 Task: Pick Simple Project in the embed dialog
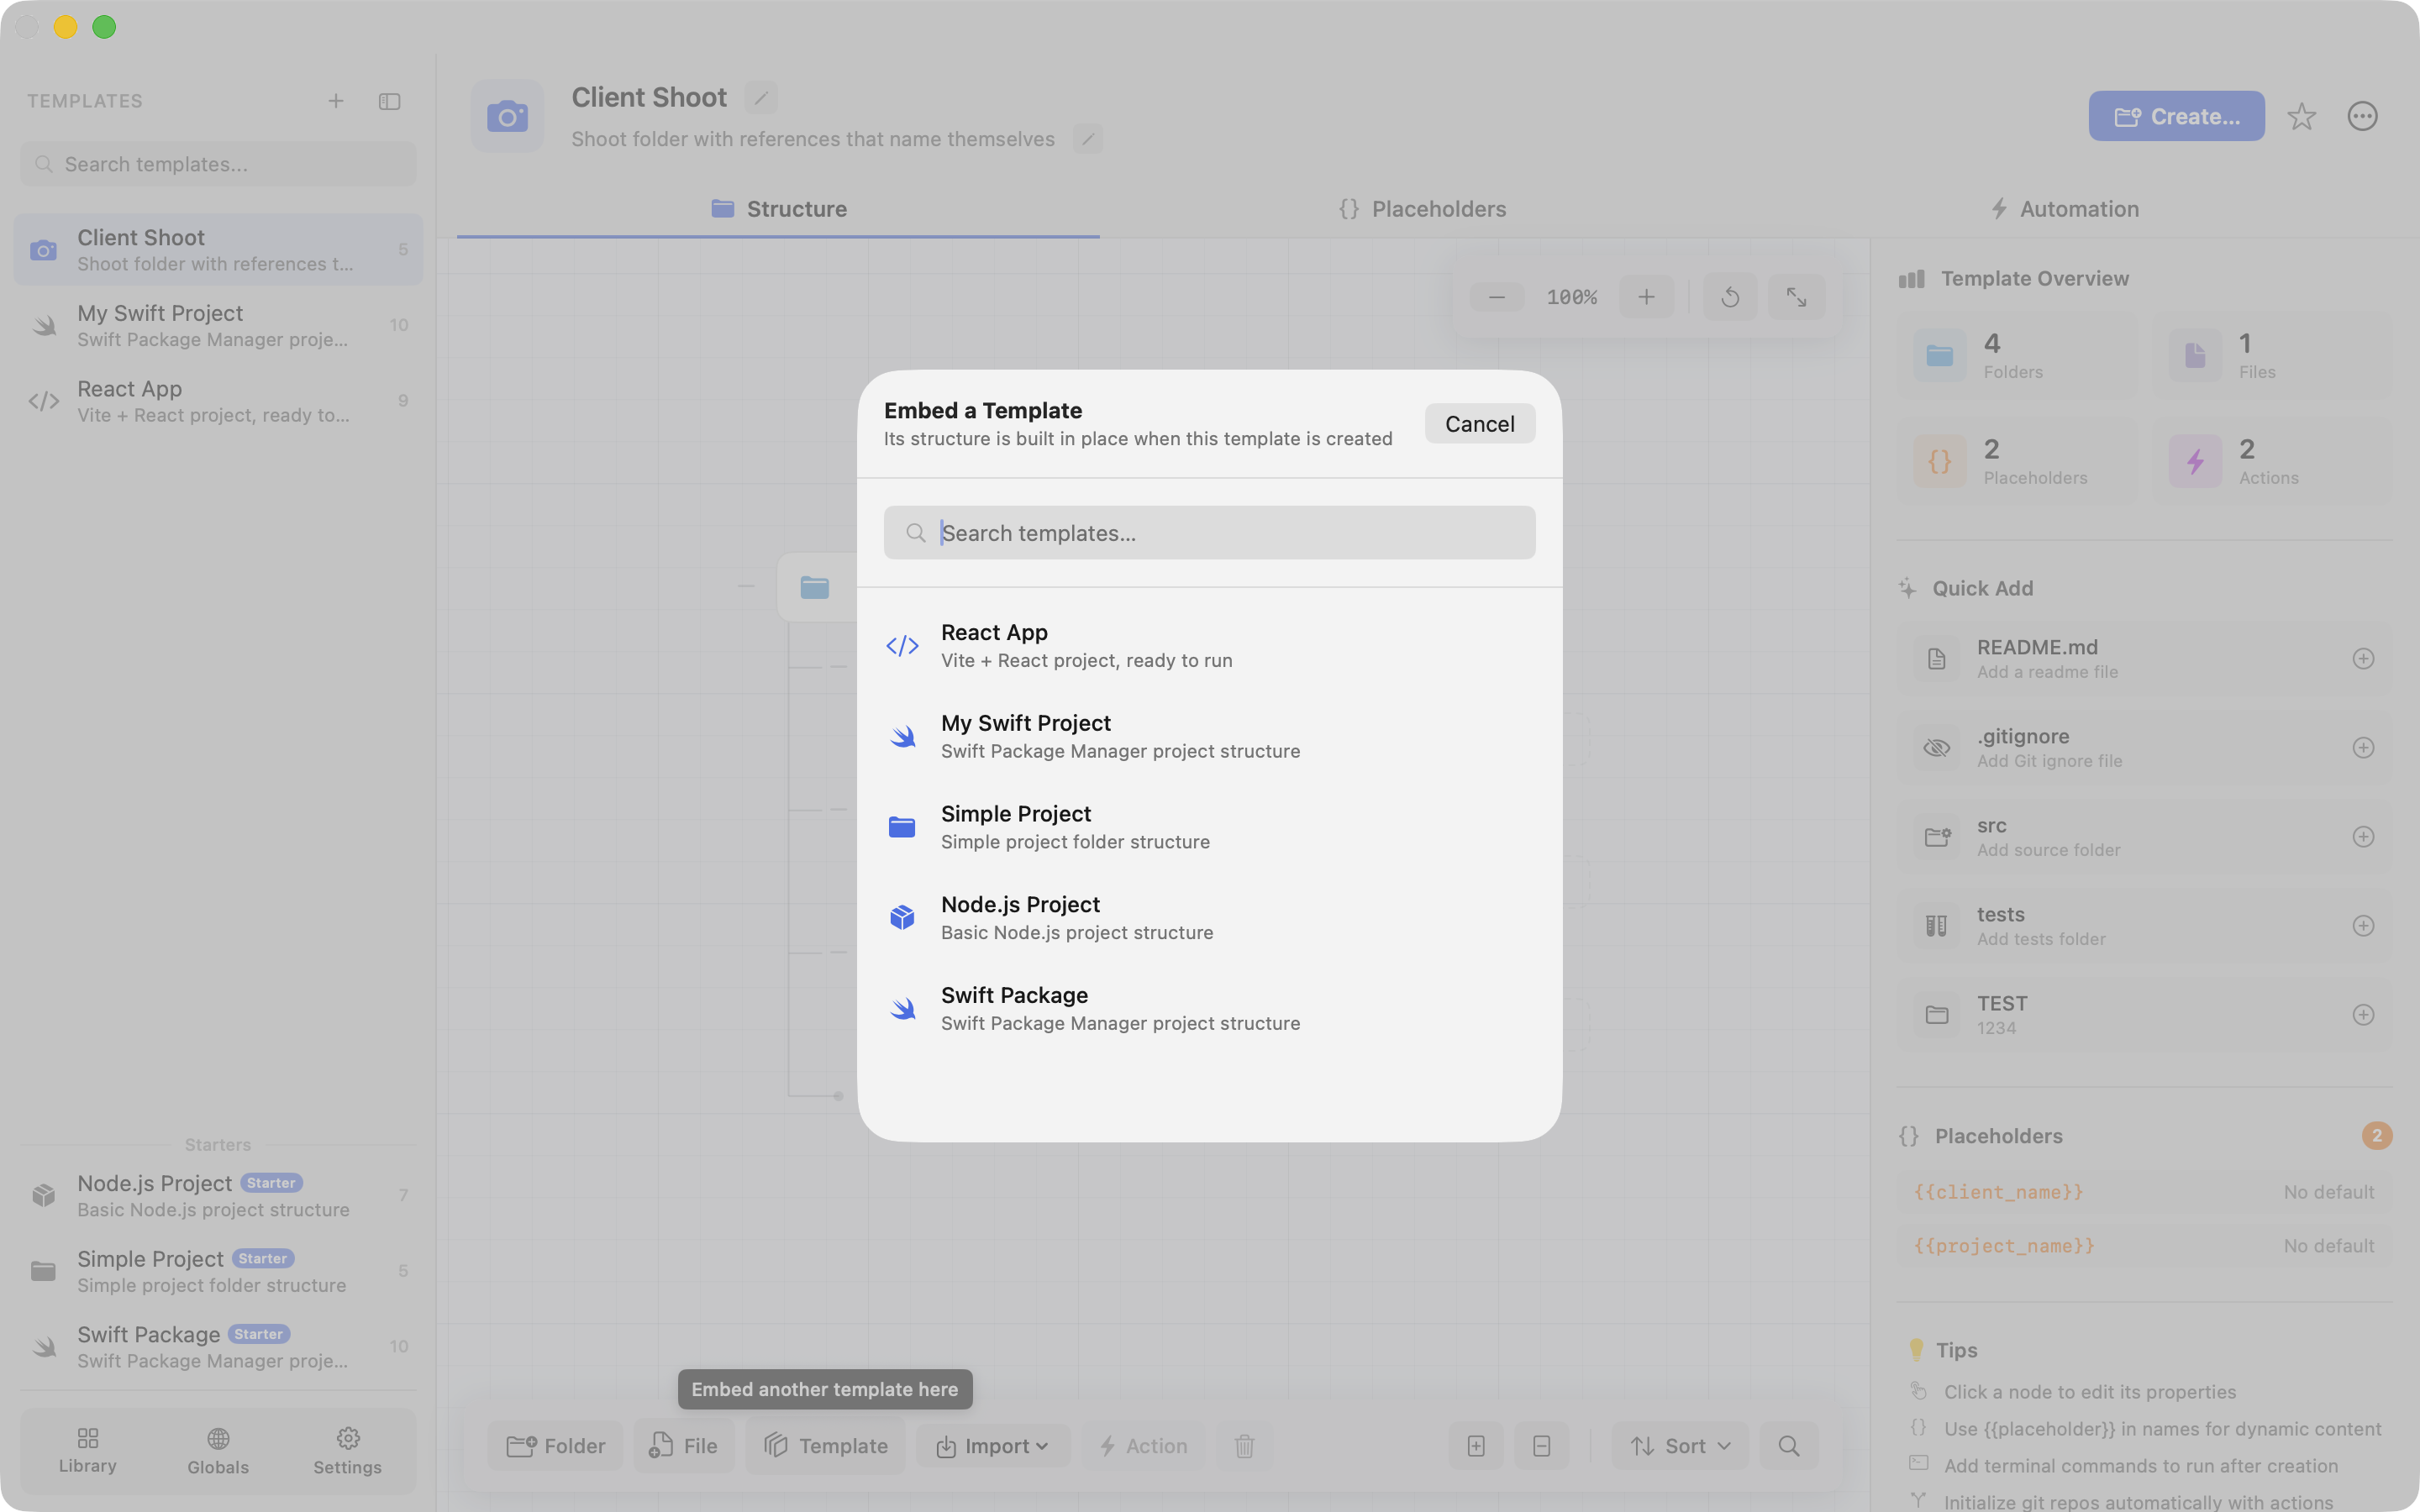point(1209,827)
